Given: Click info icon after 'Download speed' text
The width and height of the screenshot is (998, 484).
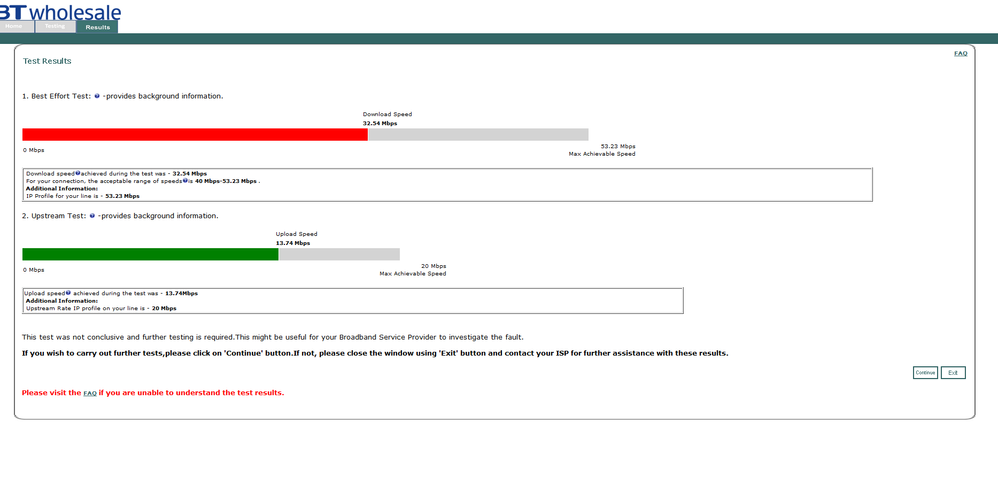Looking at the screenshot, I should 78,173.
